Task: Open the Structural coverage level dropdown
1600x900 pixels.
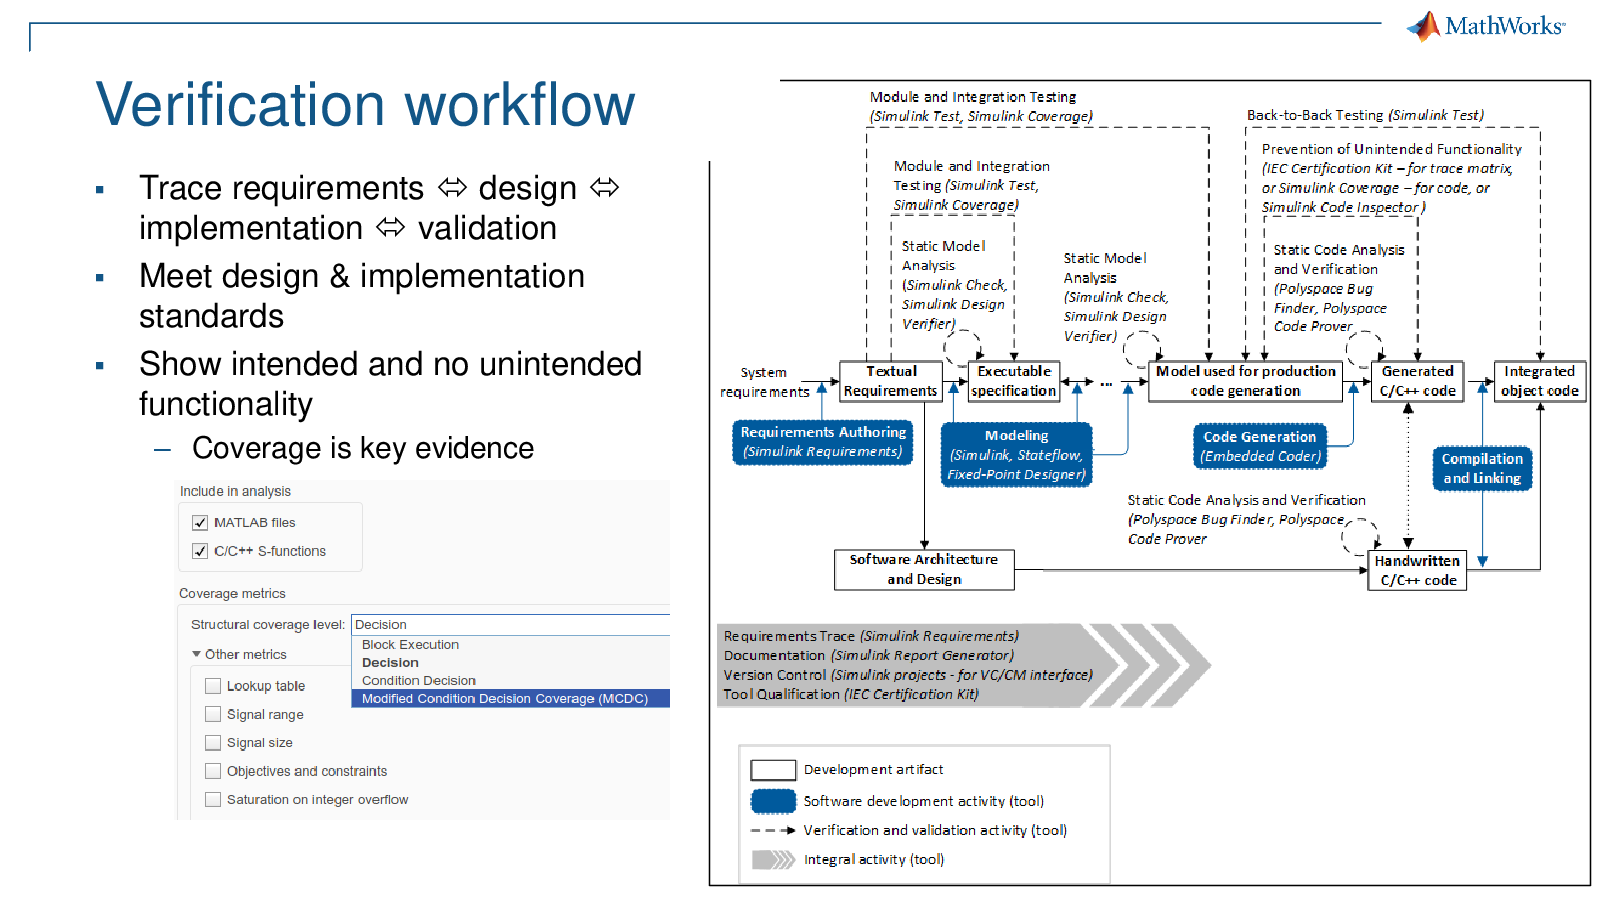Action: coord(510,624)
